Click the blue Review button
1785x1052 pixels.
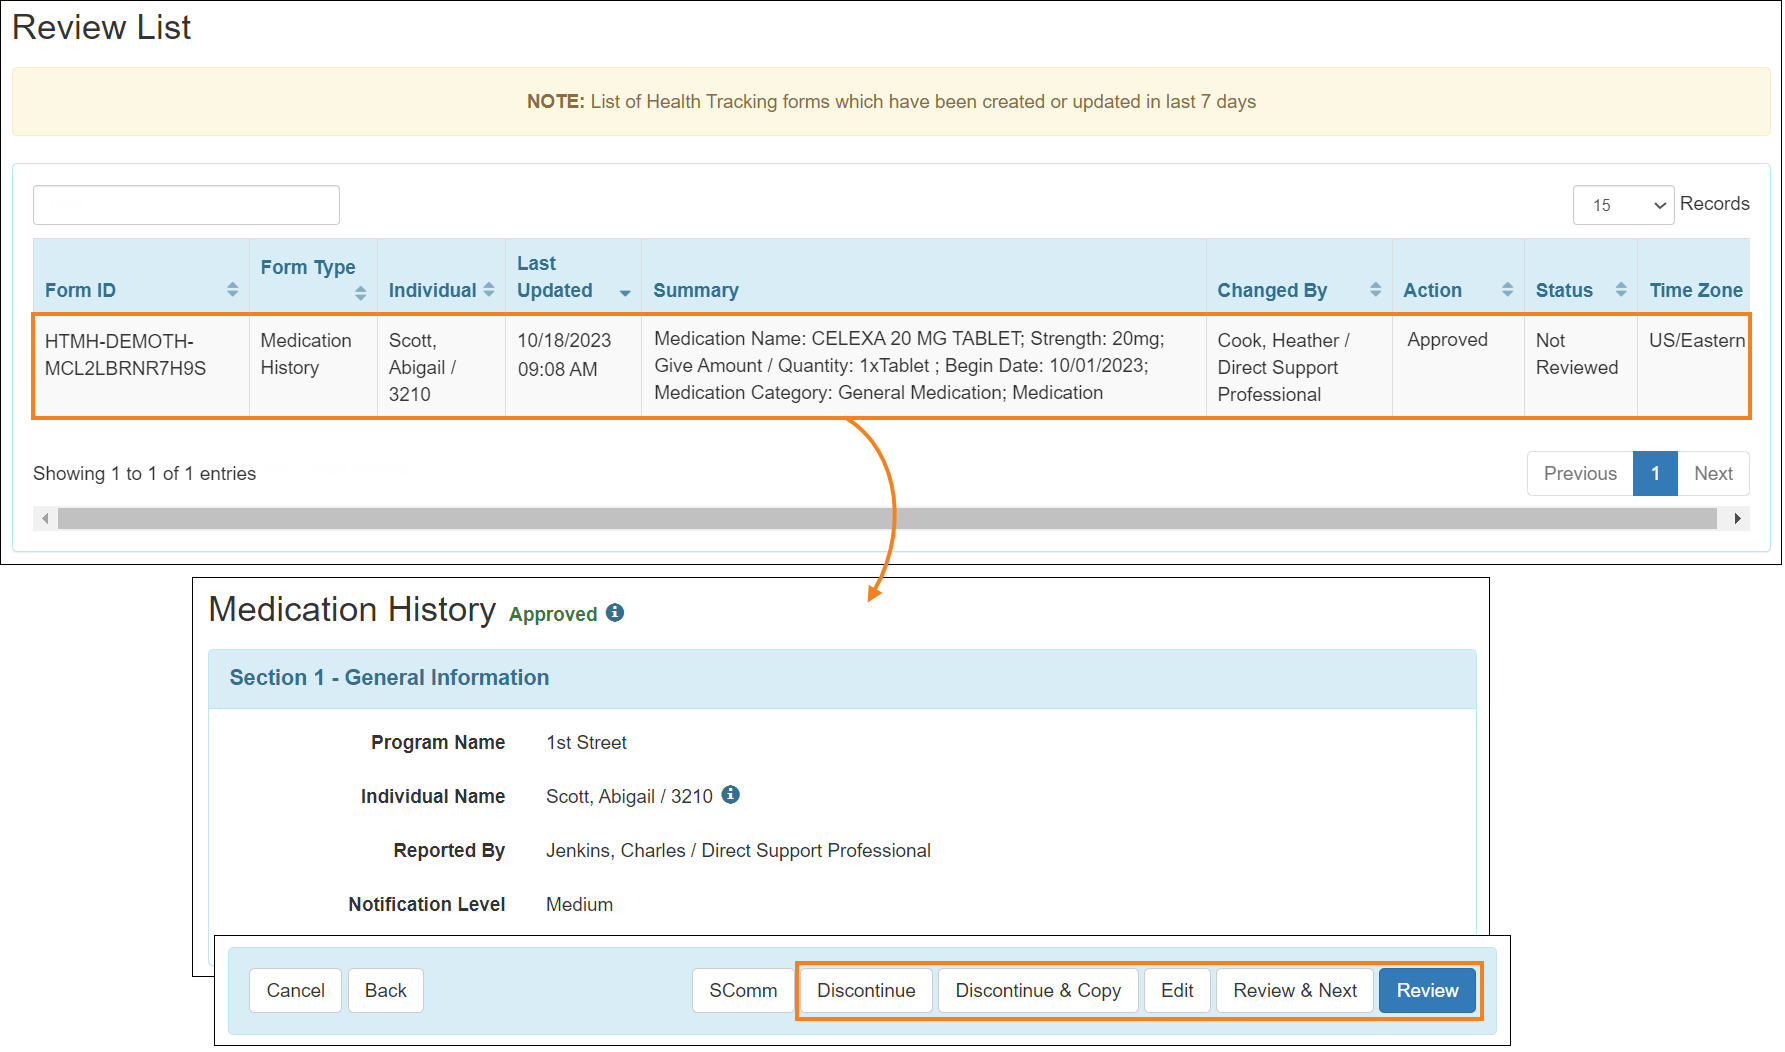point(1427,990)
